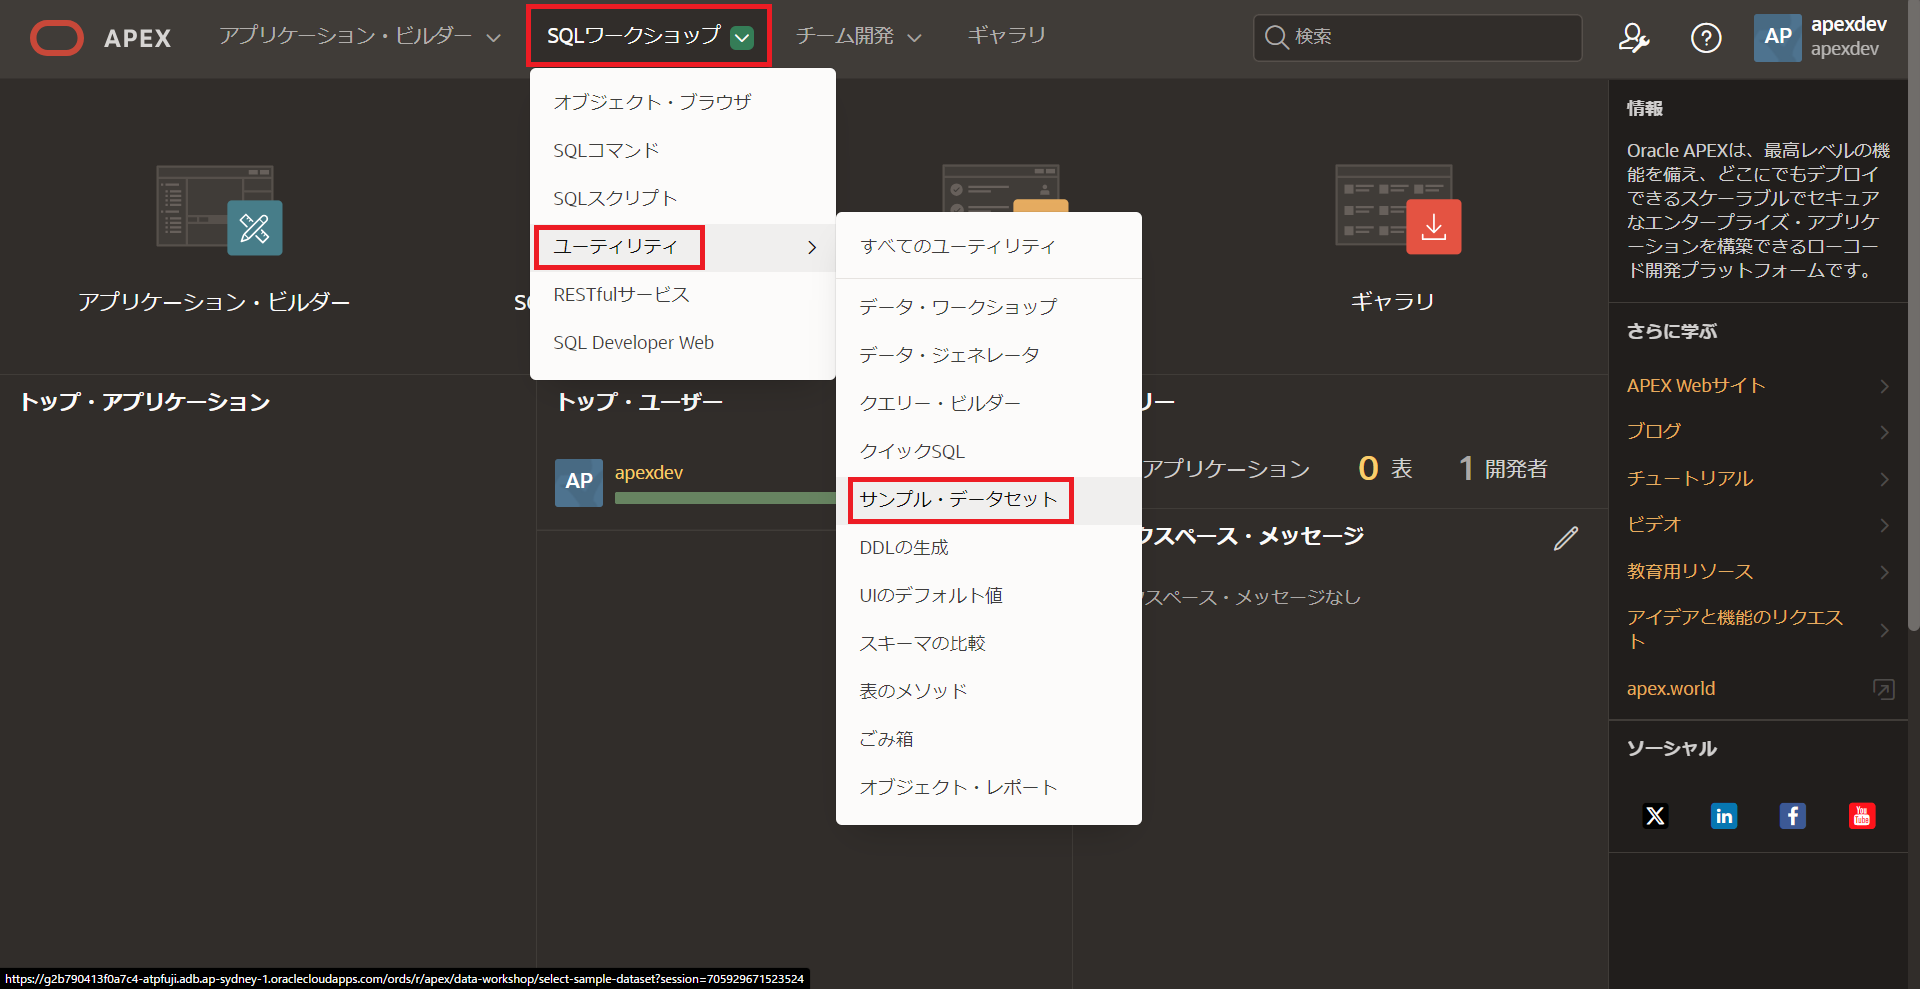This screenshot has height=989, width=1920.
Task: Click the green apexdev activity bar
Action: [725, 498]
